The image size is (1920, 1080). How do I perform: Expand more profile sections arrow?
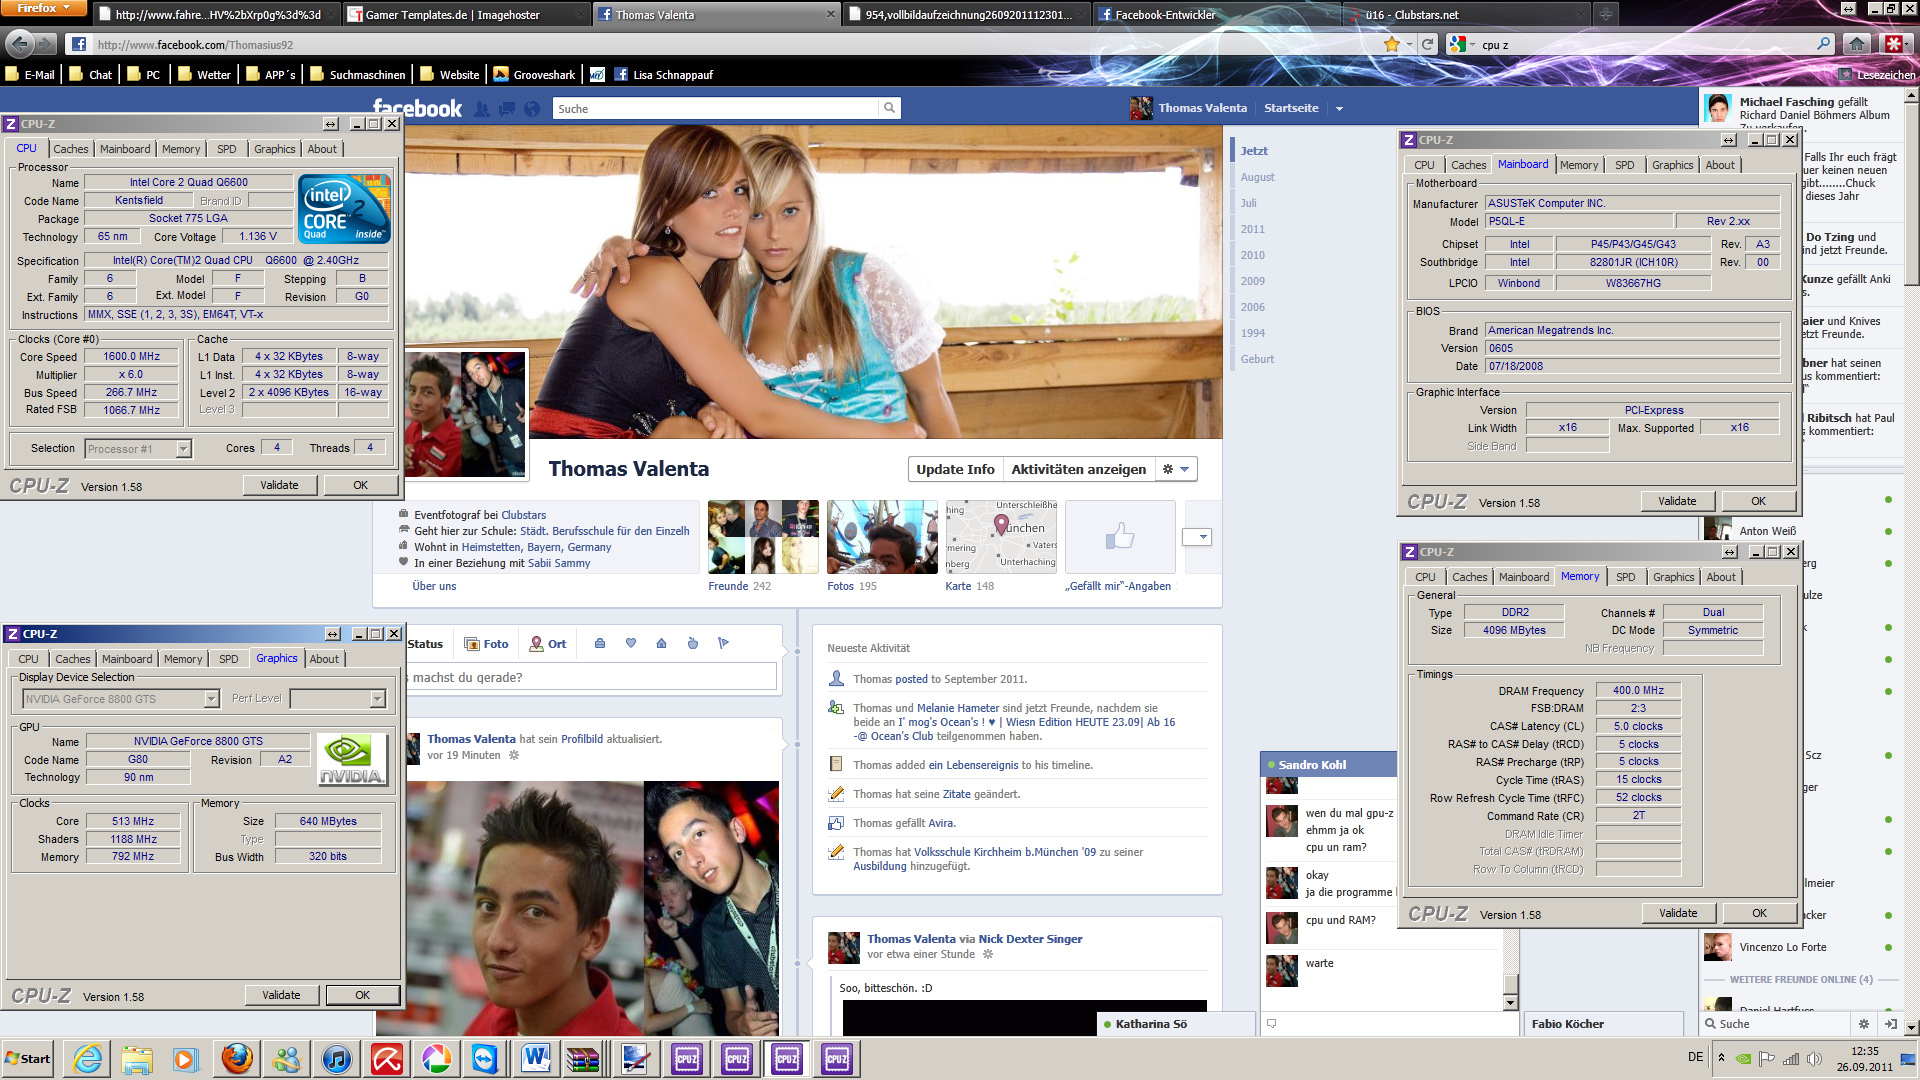click(x=1197, y=537)
